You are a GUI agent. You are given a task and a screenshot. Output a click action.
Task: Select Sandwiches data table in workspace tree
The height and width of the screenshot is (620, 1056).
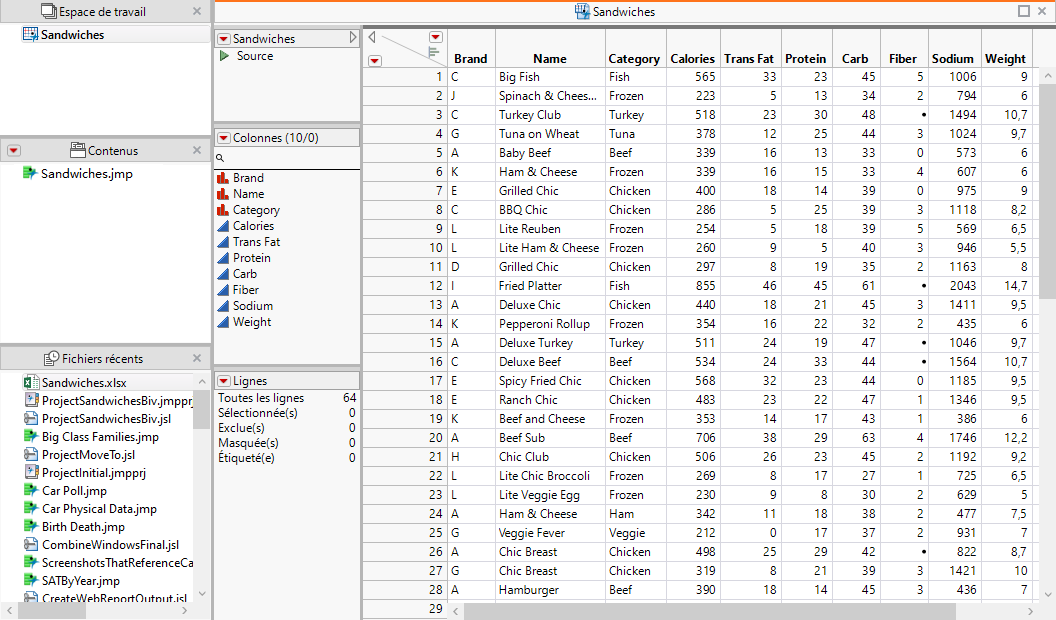click(x=72, y=34)
